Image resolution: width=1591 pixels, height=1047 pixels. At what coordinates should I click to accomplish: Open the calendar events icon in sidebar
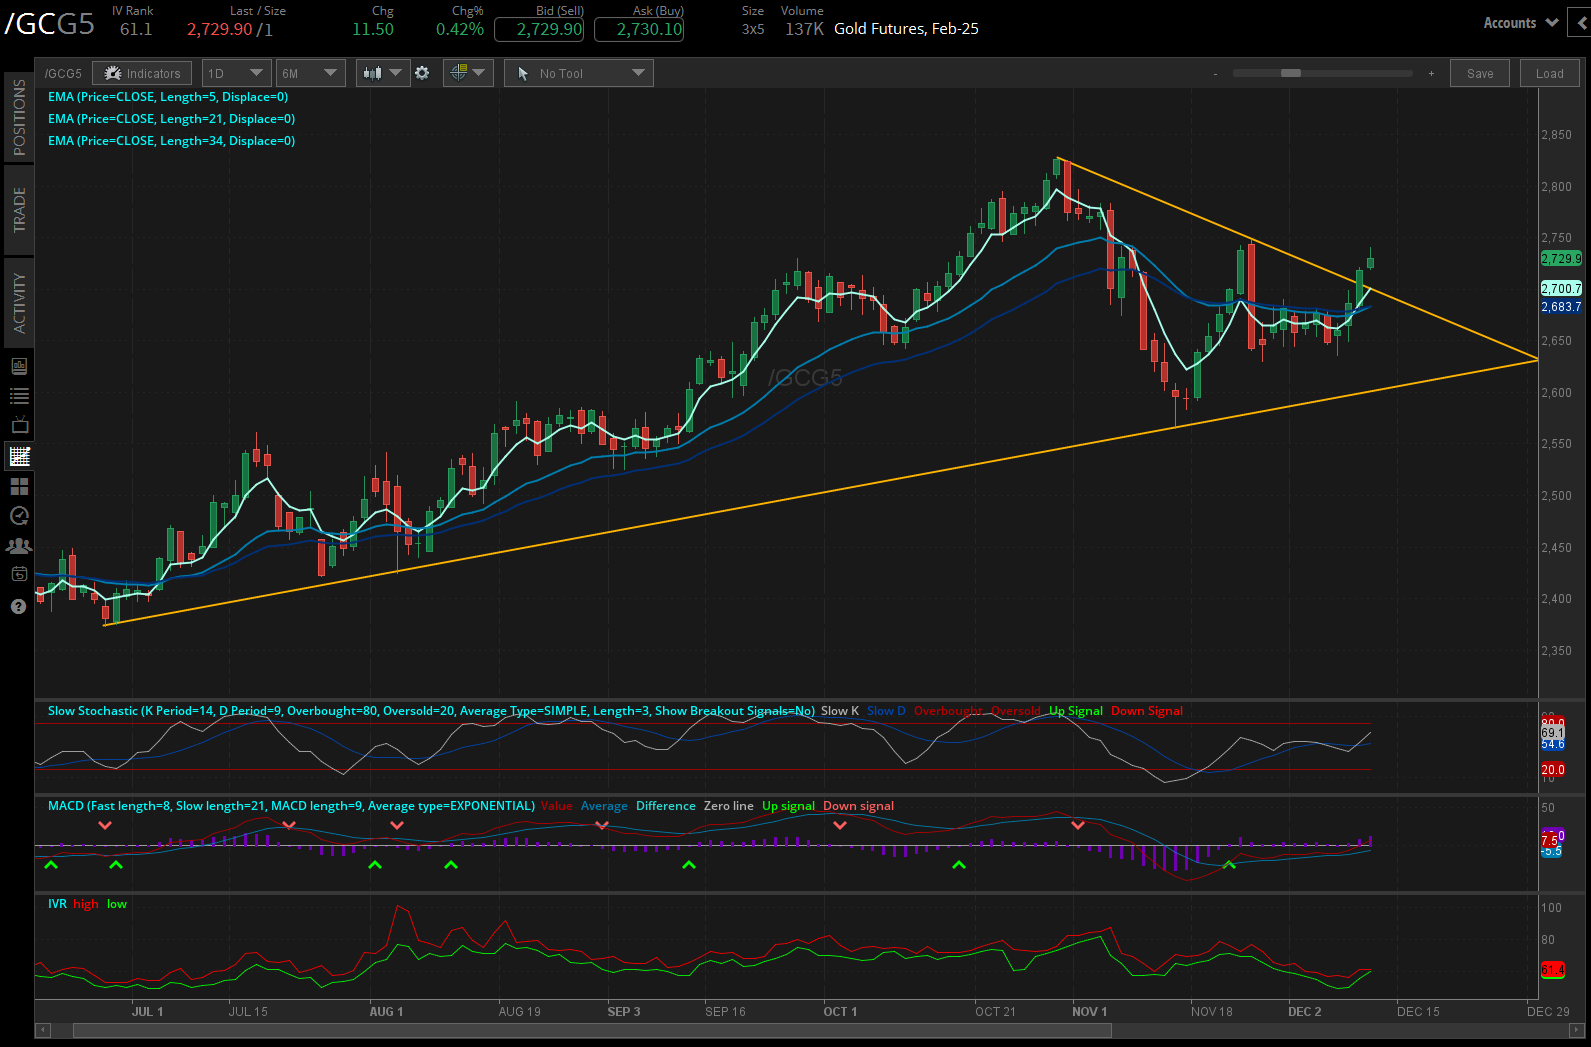click(x=19, y=574)
